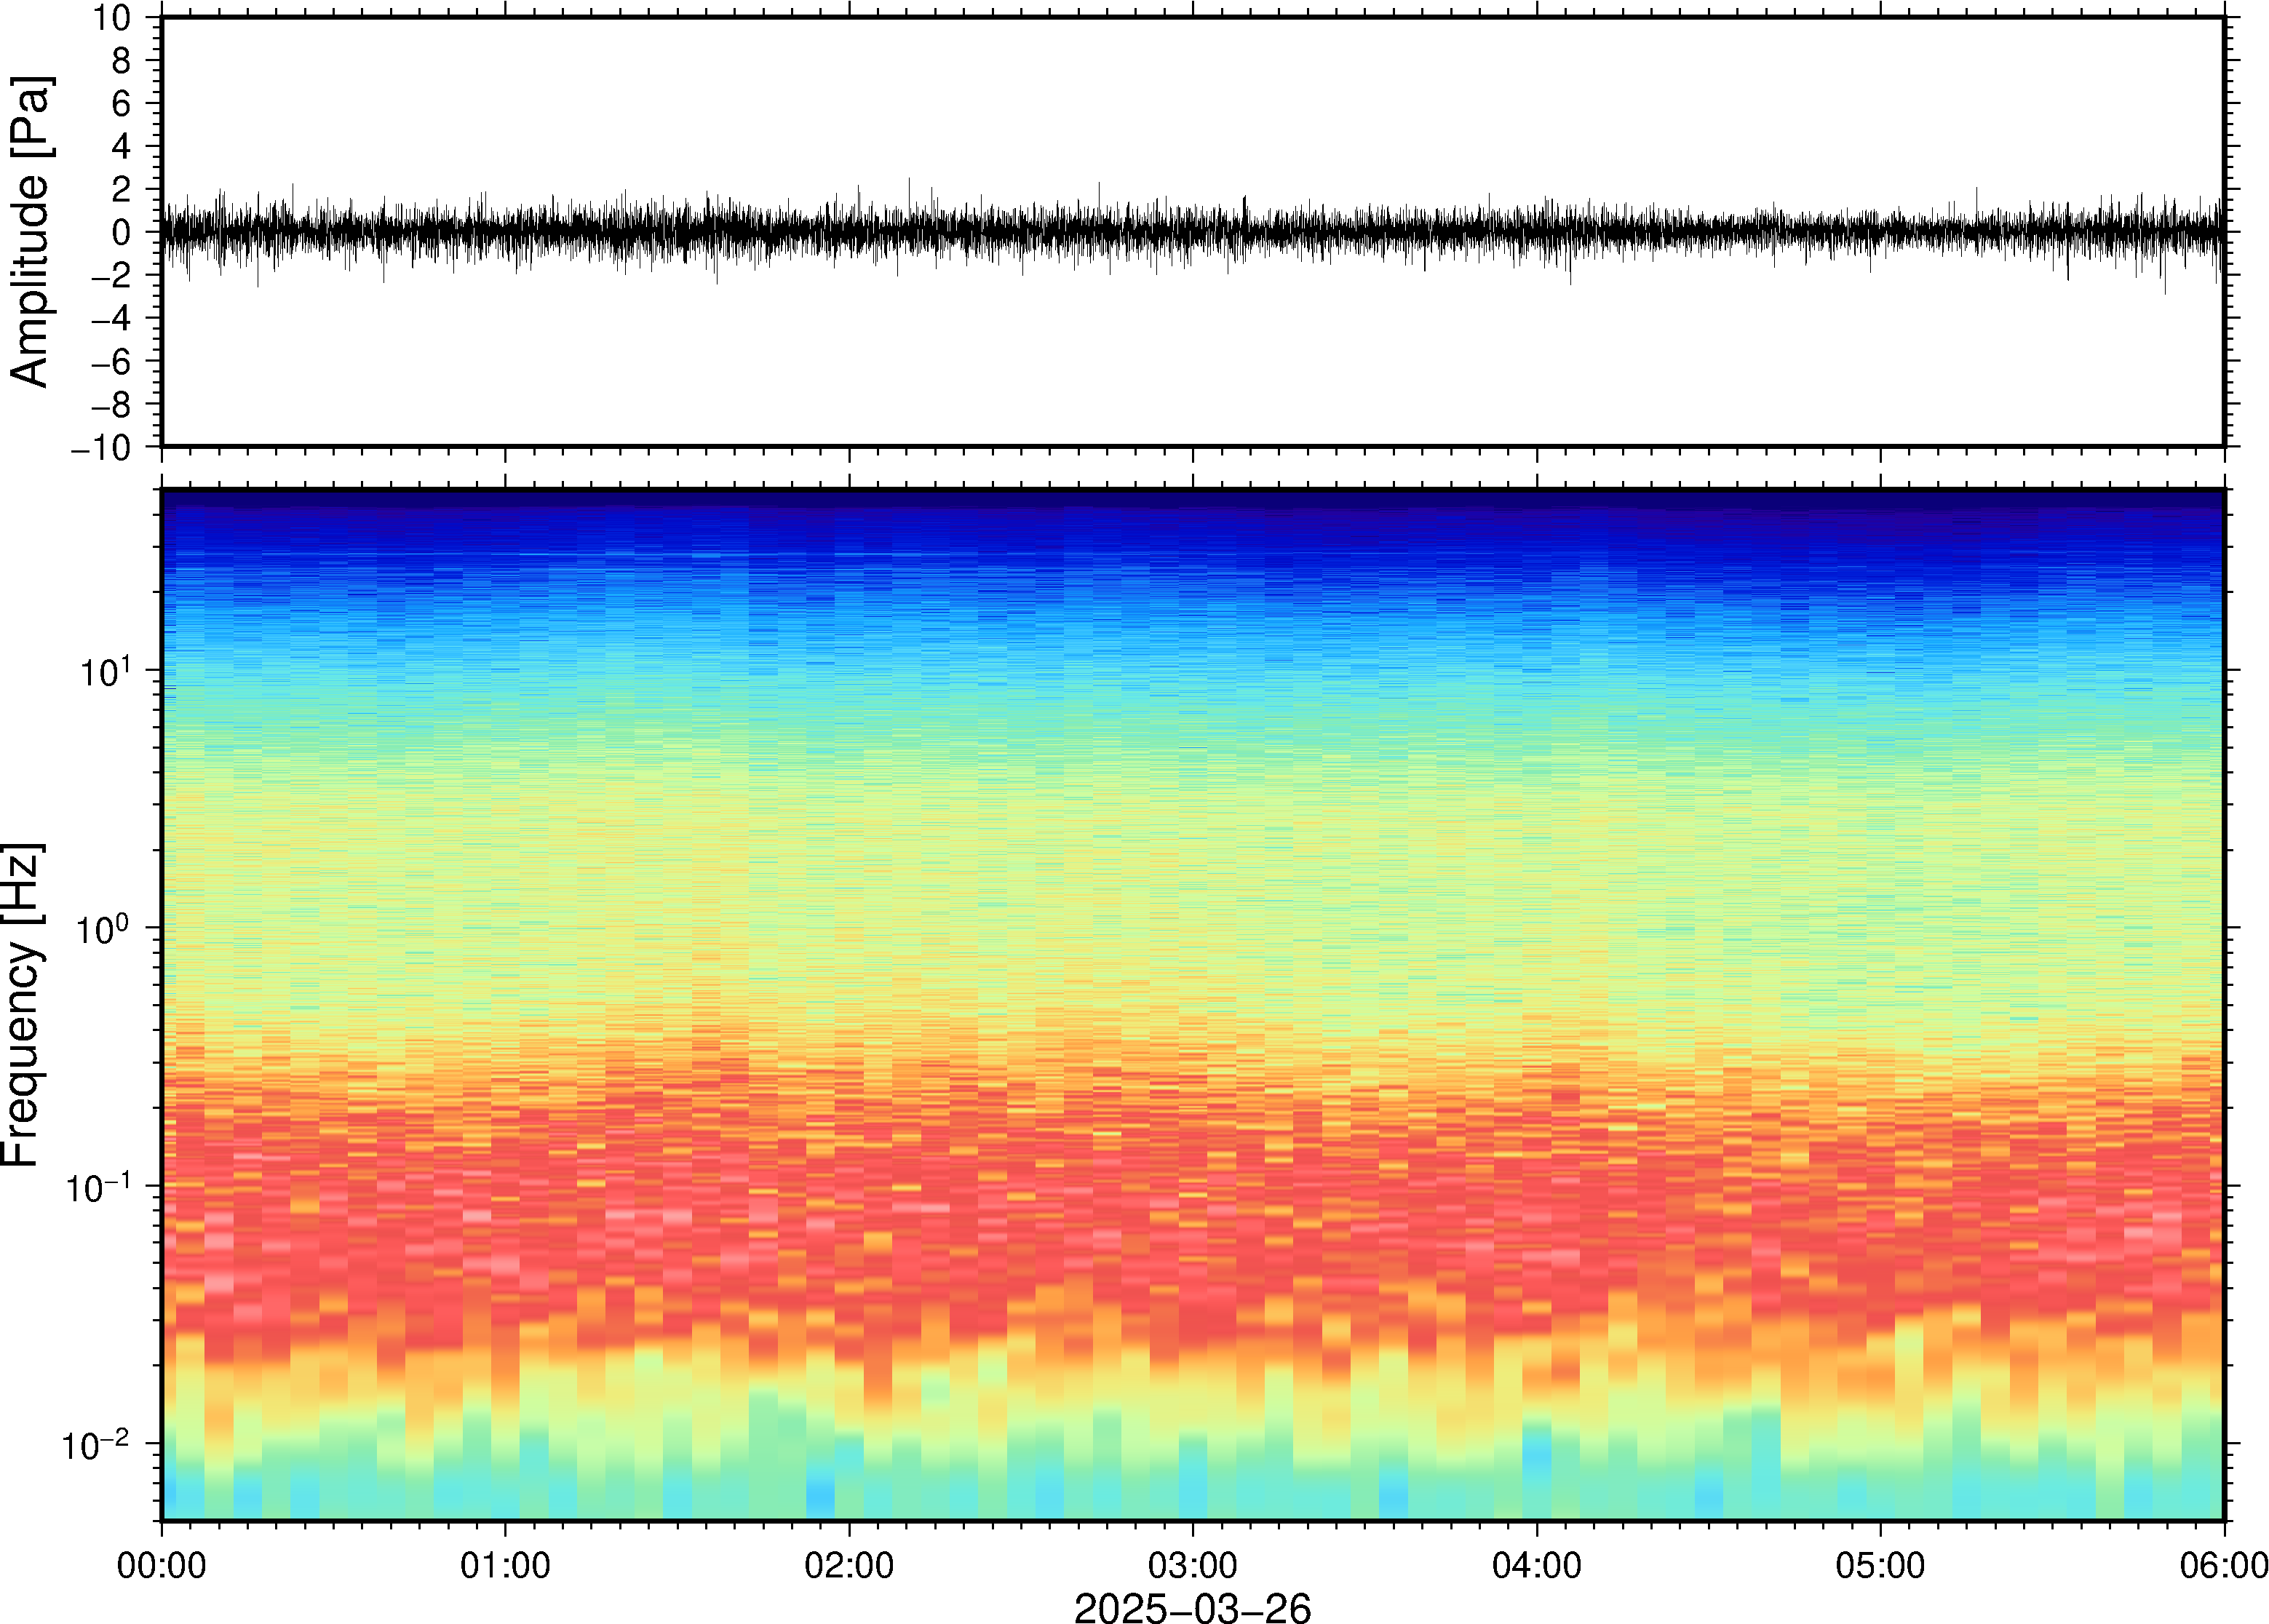The width and height of the screenshot is (2269, 1624).
Task: Click the "00:00" time tick label
Action: (162, 1565)
